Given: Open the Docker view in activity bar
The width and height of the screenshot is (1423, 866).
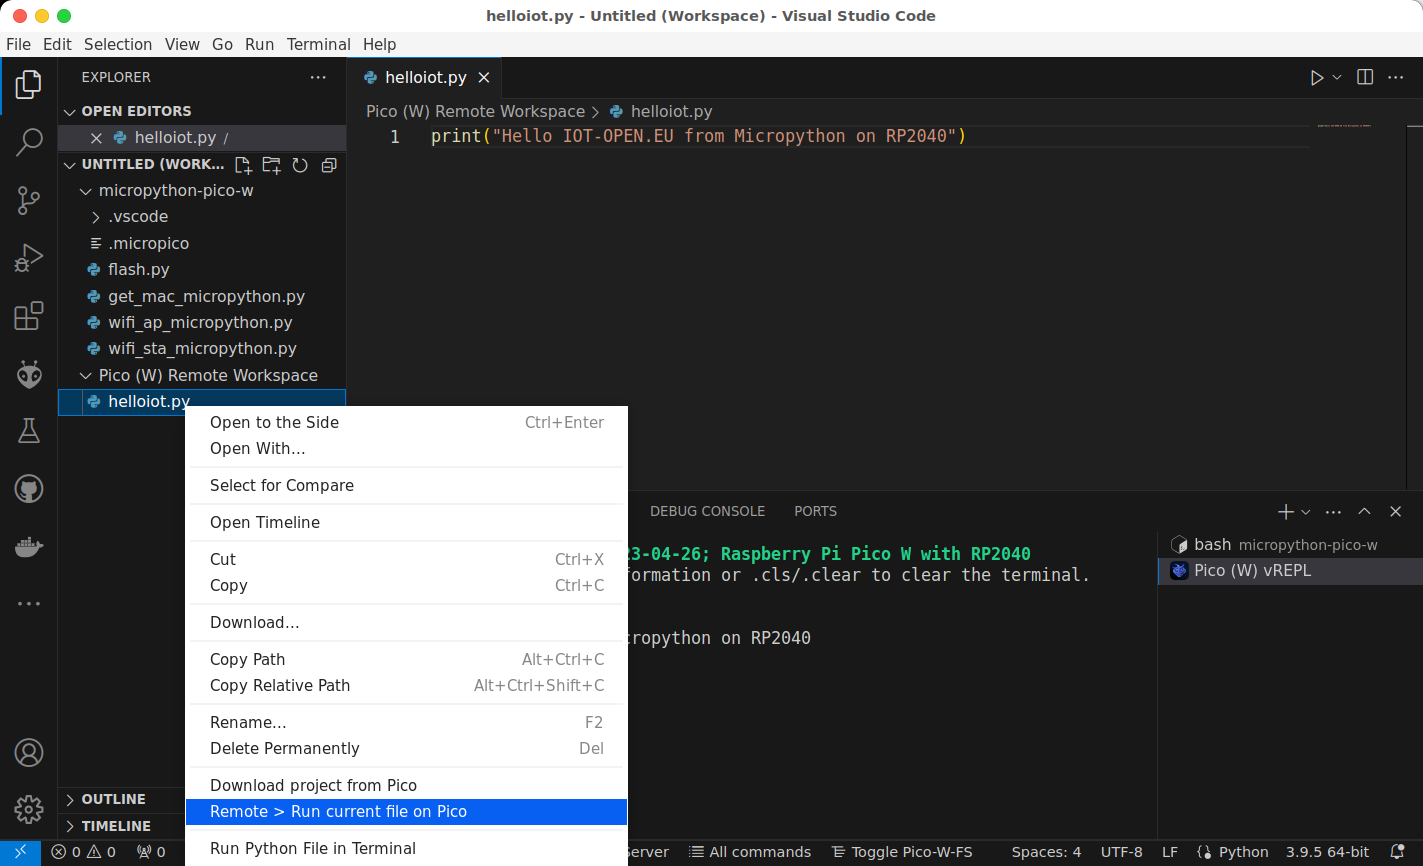Looking at the screenshot, I should [x=29, y=547].
